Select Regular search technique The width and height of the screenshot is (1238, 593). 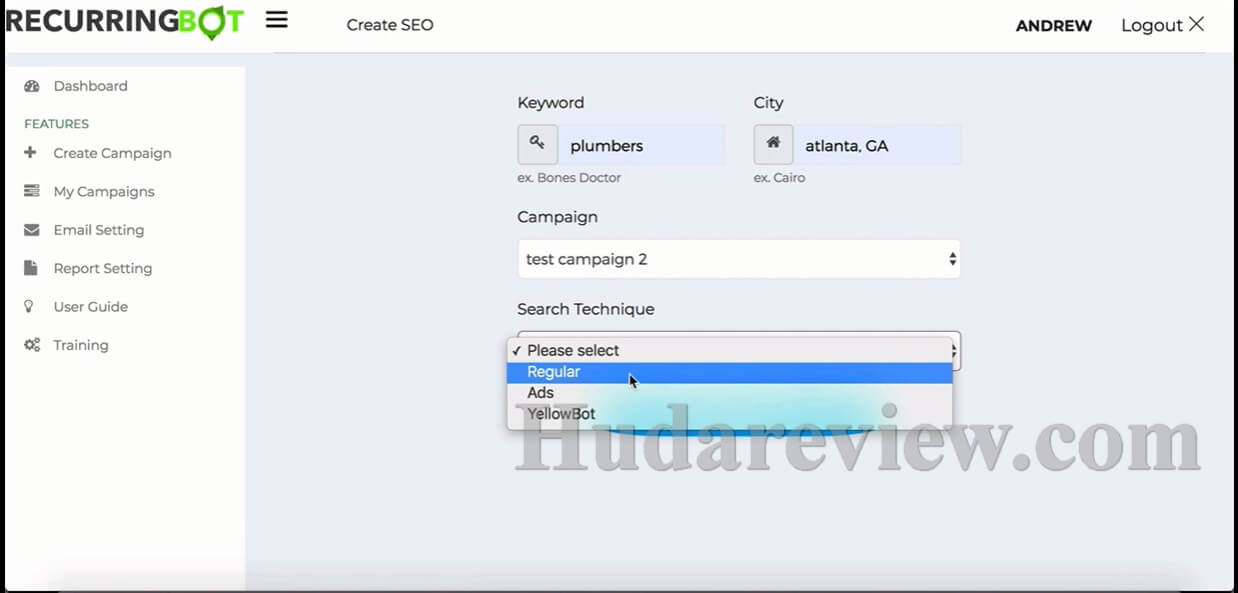(730, 372)
